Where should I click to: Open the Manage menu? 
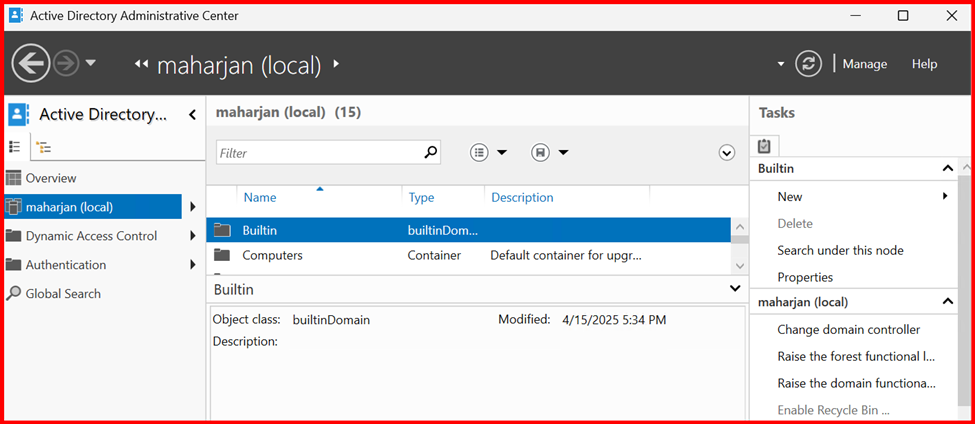coord(864,64)
